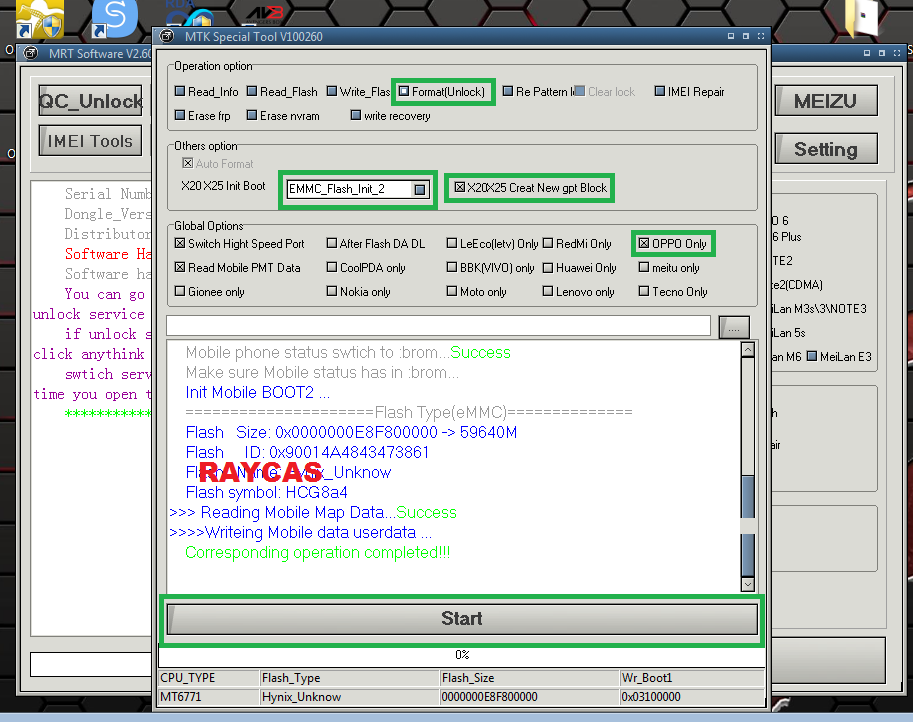
Task: Tick the Lenovo only checkbox
Action: (548, 291)
